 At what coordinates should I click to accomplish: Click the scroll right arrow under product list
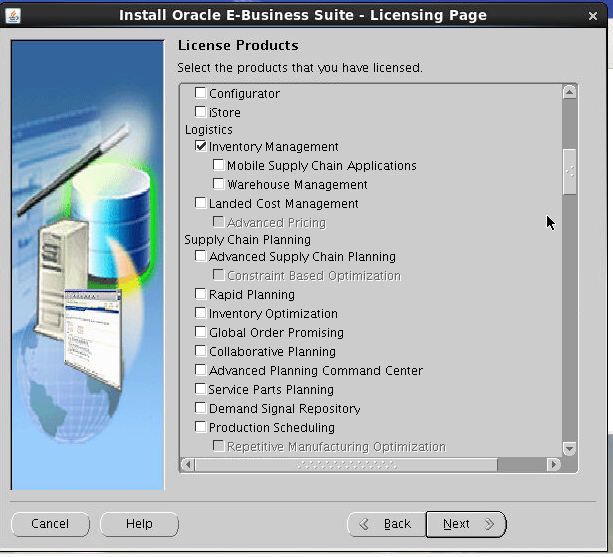pyautogui.click(x=553, y=465)
